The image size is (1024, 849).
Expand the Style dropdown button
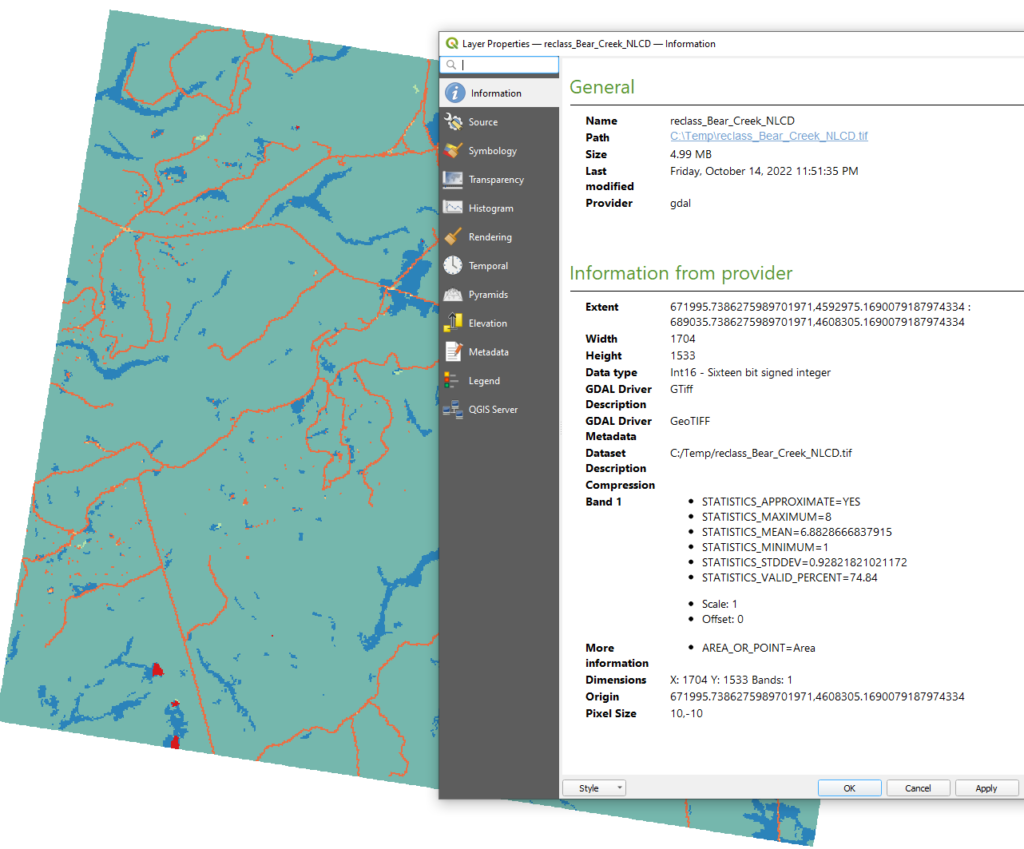pyautogui.click(x=594, y=788)
